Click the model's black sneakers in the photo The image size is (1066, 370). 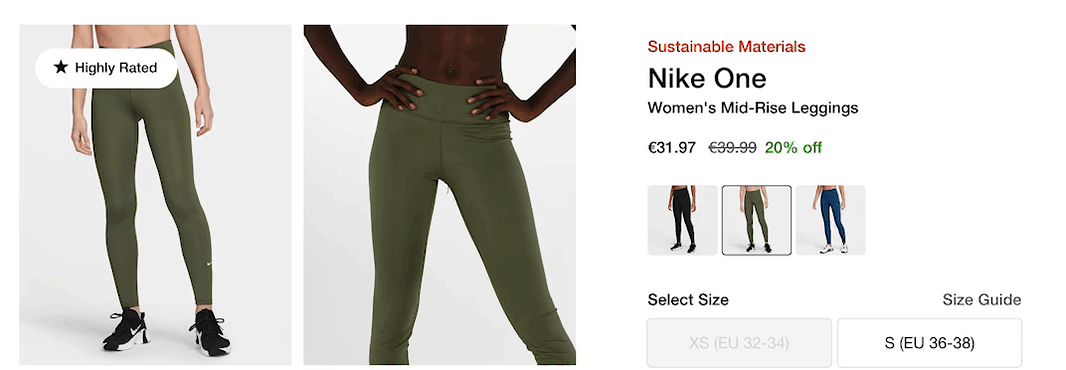(x=167, y=329)
